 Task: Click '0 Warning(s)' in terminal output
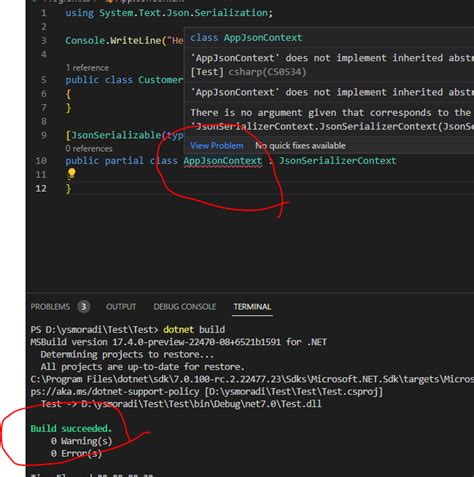click(x=81, y=441)
